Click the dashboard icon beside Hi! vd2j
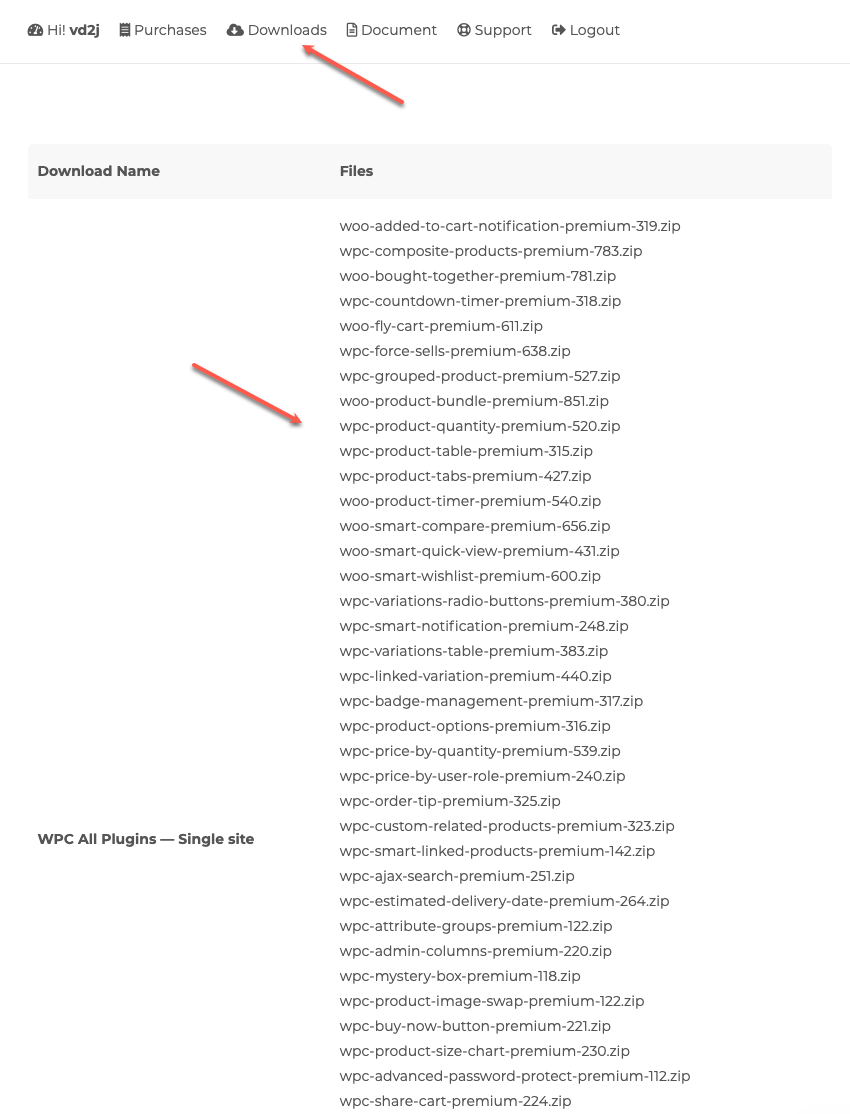This screenshot has height=1114, width=850. click(x=35, y=30)
